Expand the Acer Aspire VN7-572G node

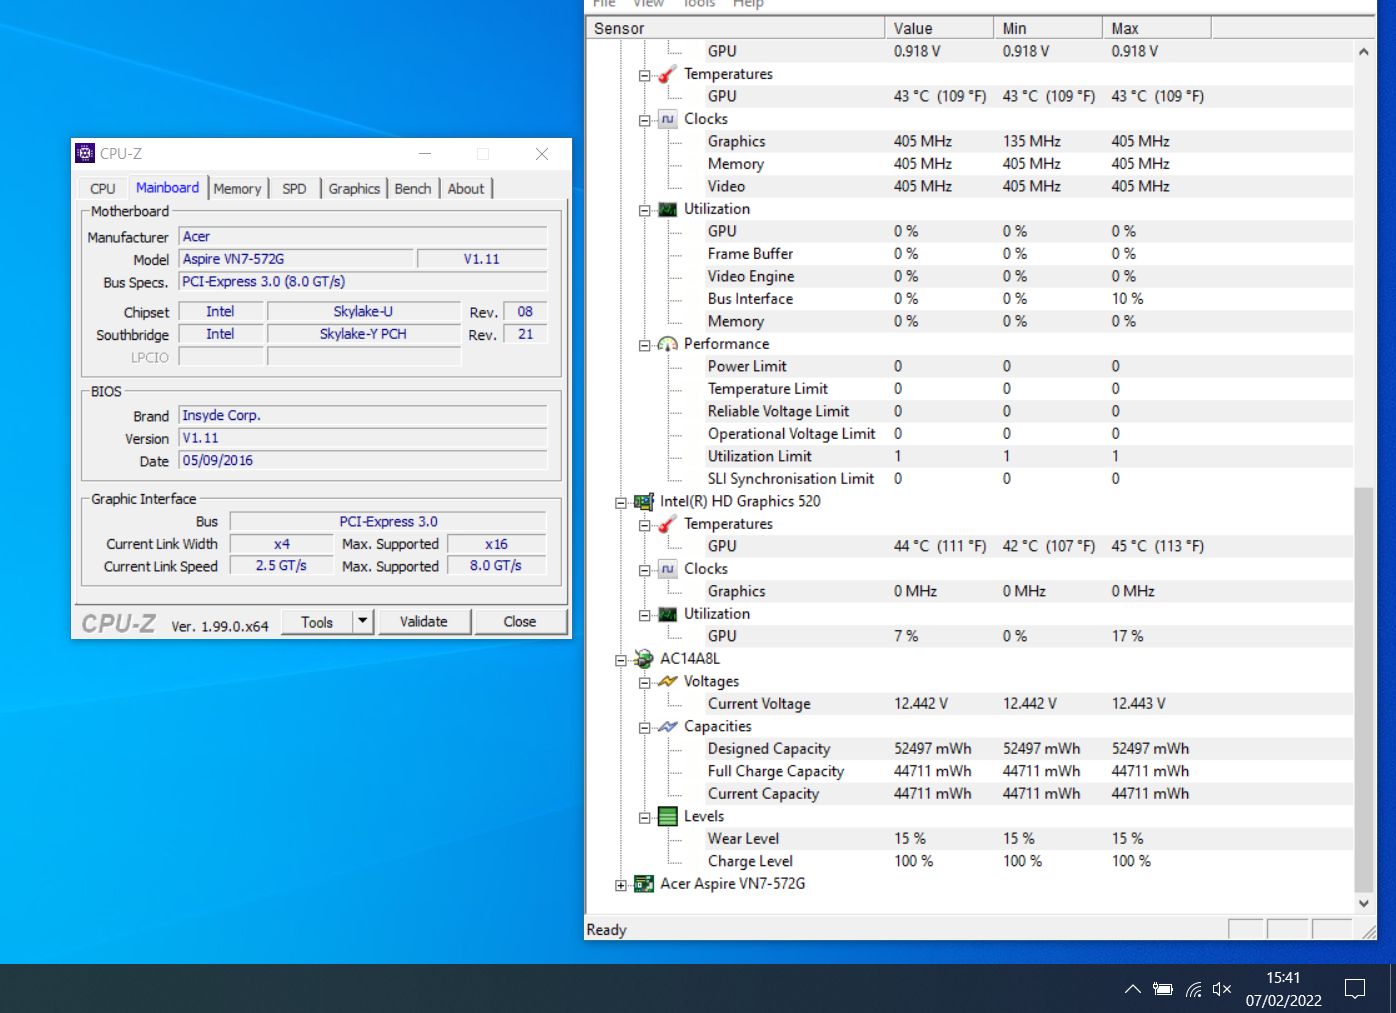(621, 885)
